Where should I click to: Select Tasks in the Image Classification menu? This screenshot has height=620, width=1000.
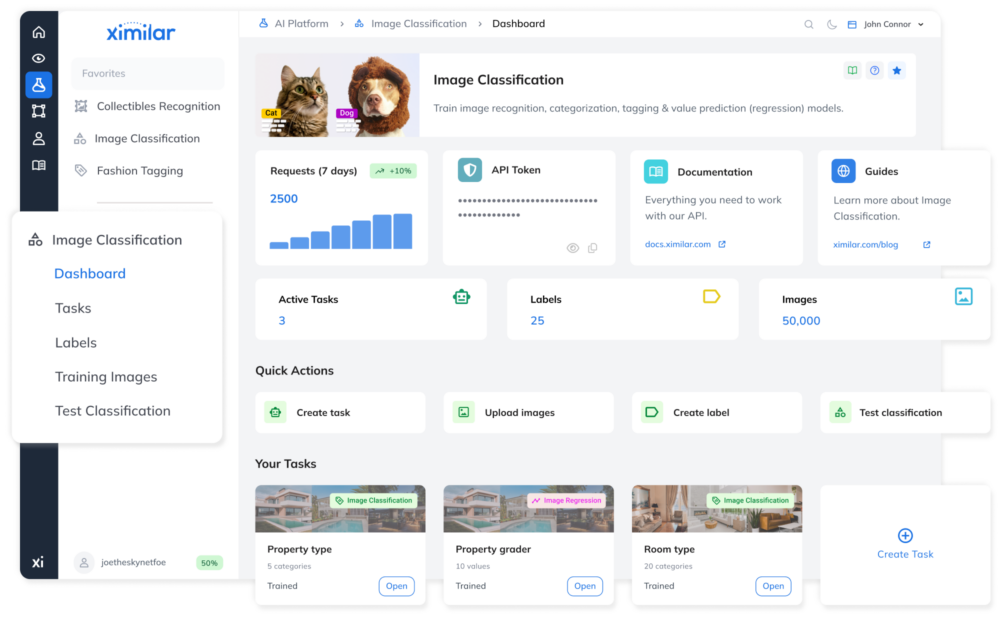[74, 308]
